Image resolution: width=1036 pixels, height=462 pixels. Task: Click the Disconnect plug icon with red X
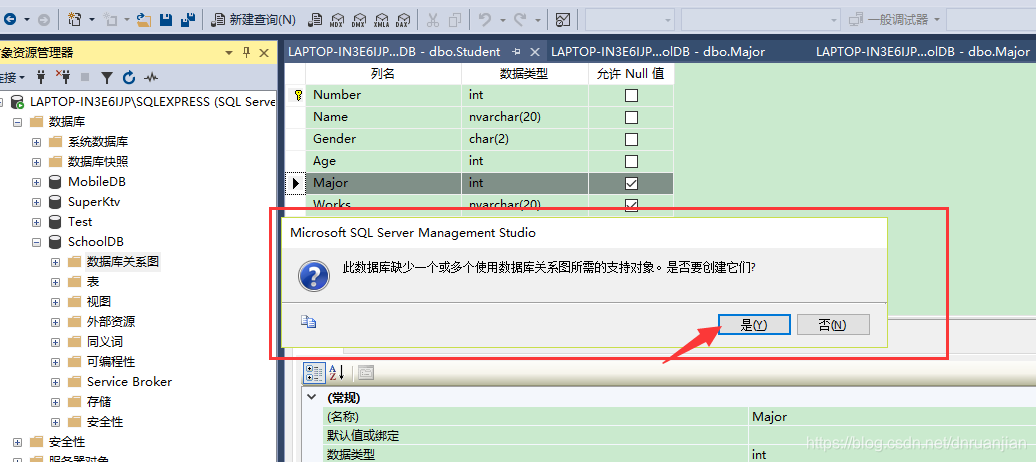[x=63, y=77]
